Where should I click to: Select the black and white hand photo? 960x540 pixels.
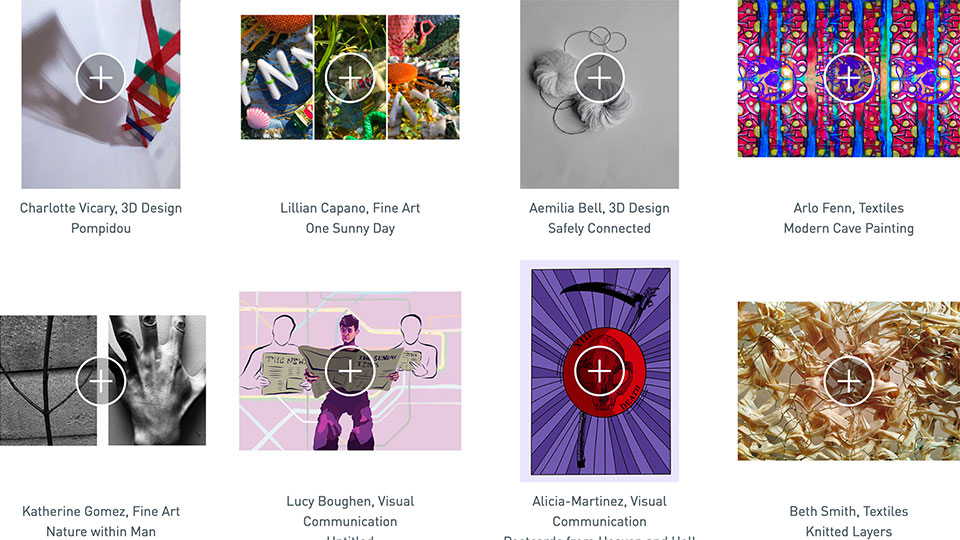tap(157, 380)
